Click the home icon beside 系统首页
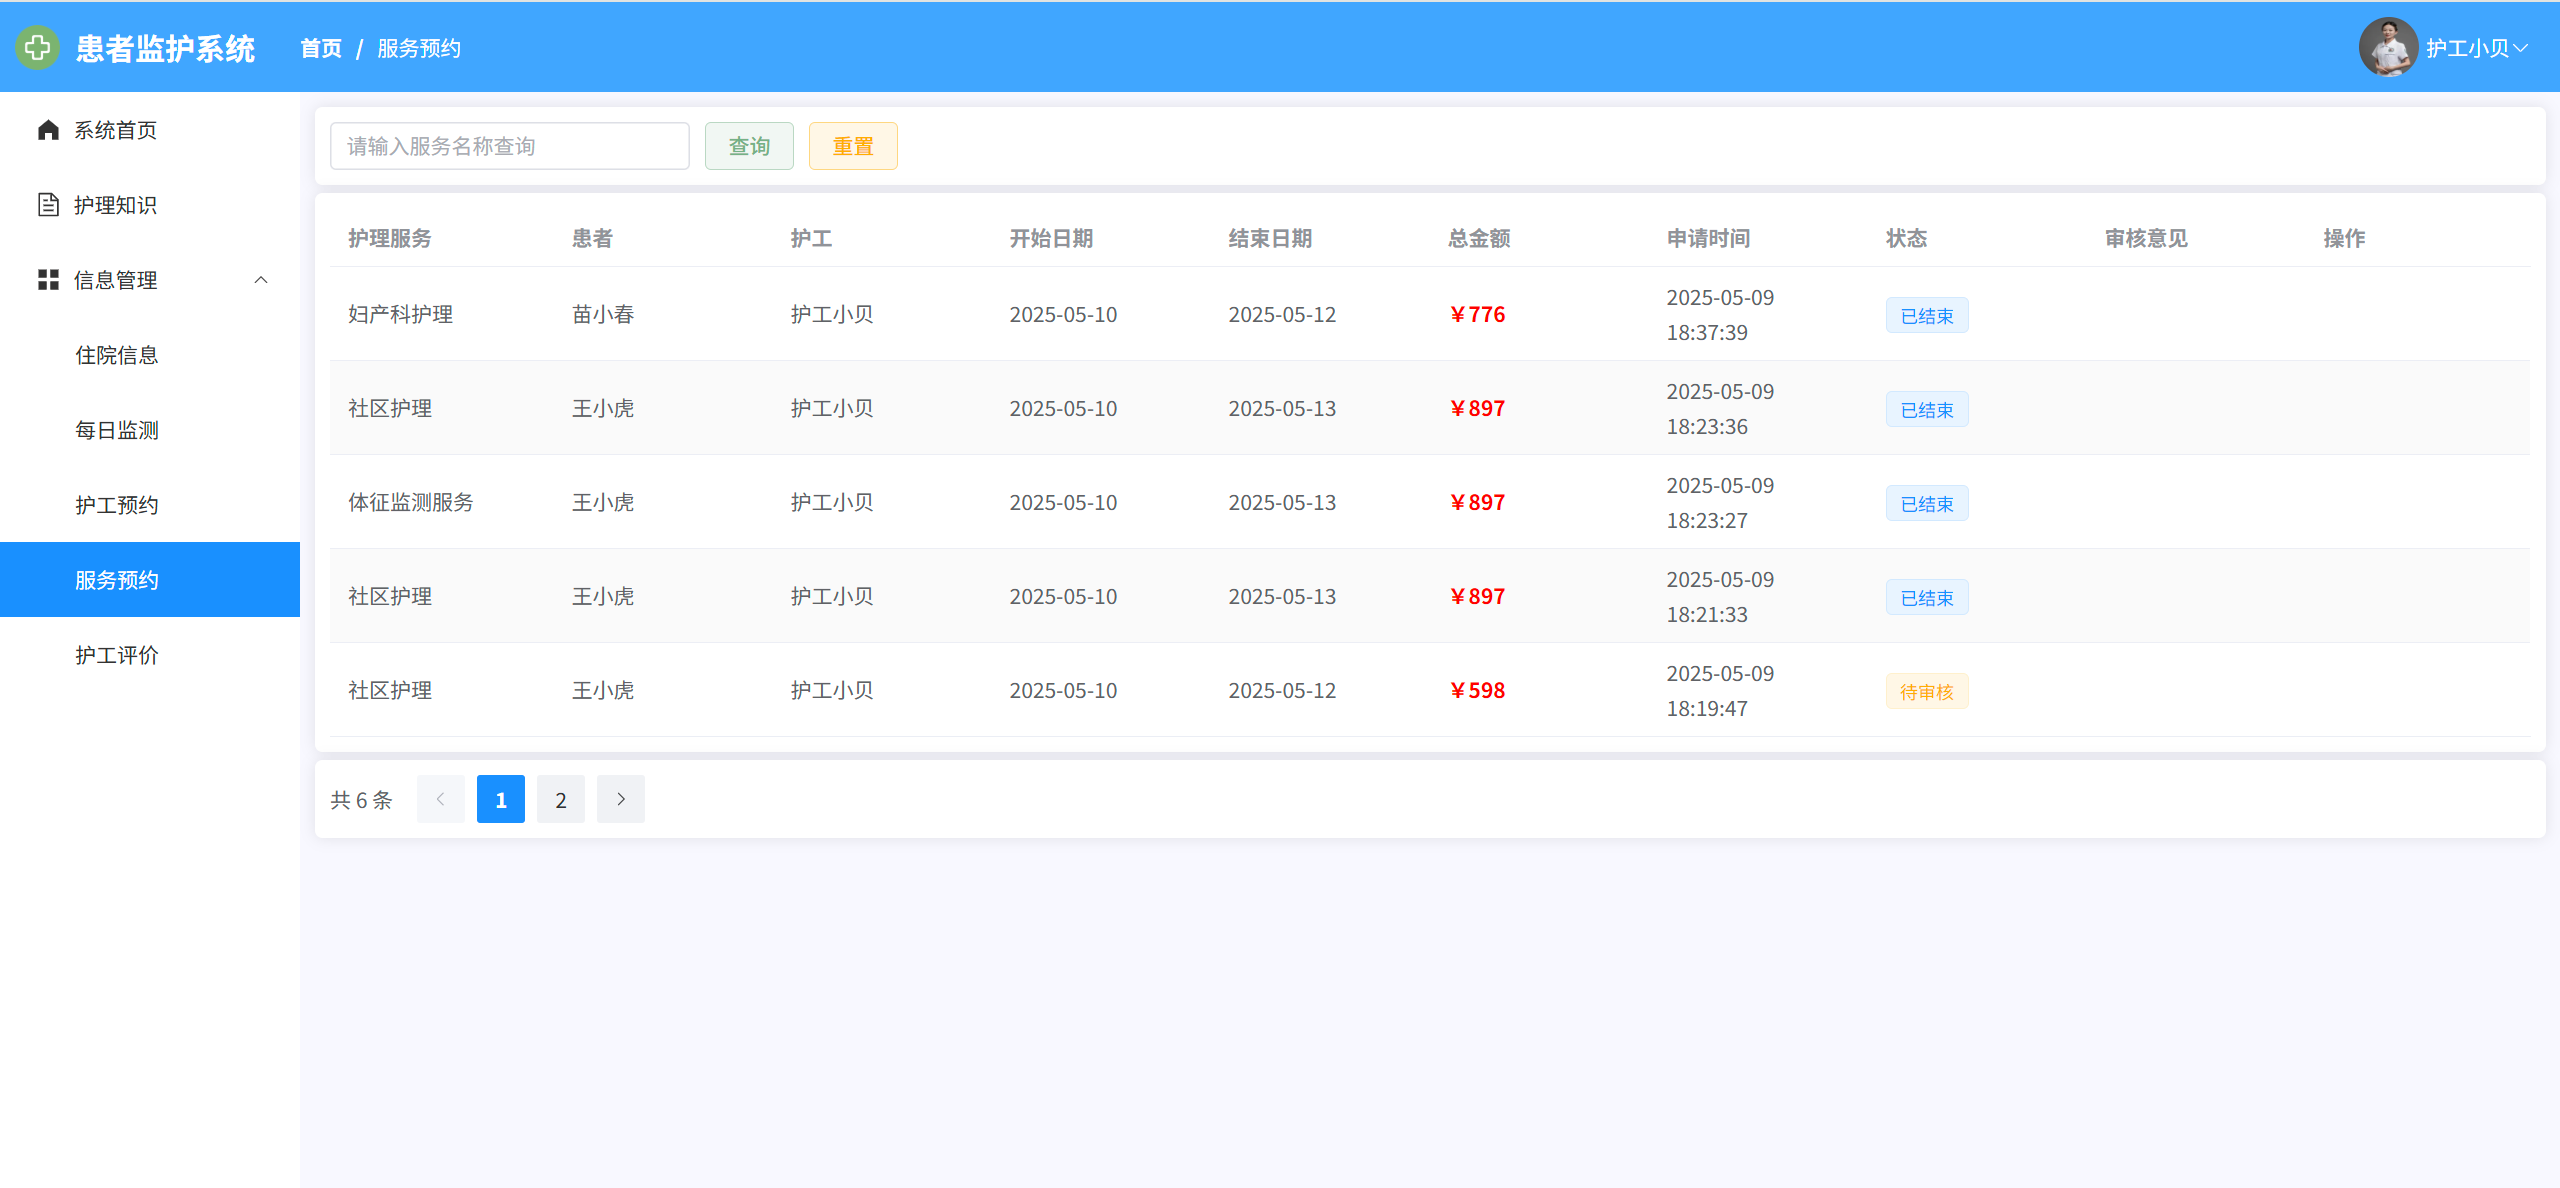 point(48,130)
